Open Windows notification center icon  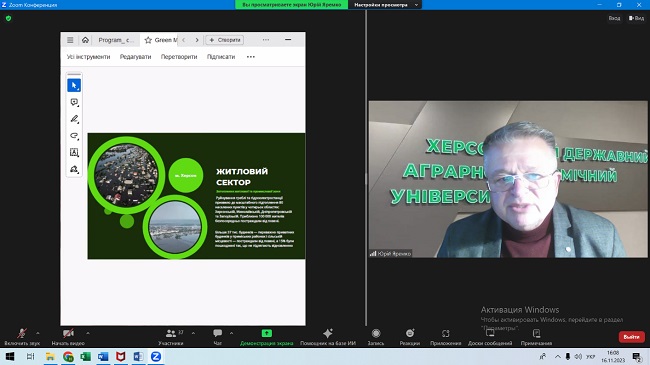pyautogui.click(x=637, y=356)
